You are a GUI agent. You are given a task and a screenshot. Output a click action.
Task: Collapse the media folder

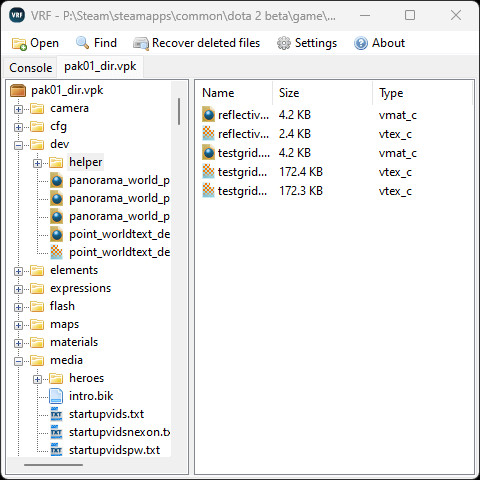tap(18, 361)
